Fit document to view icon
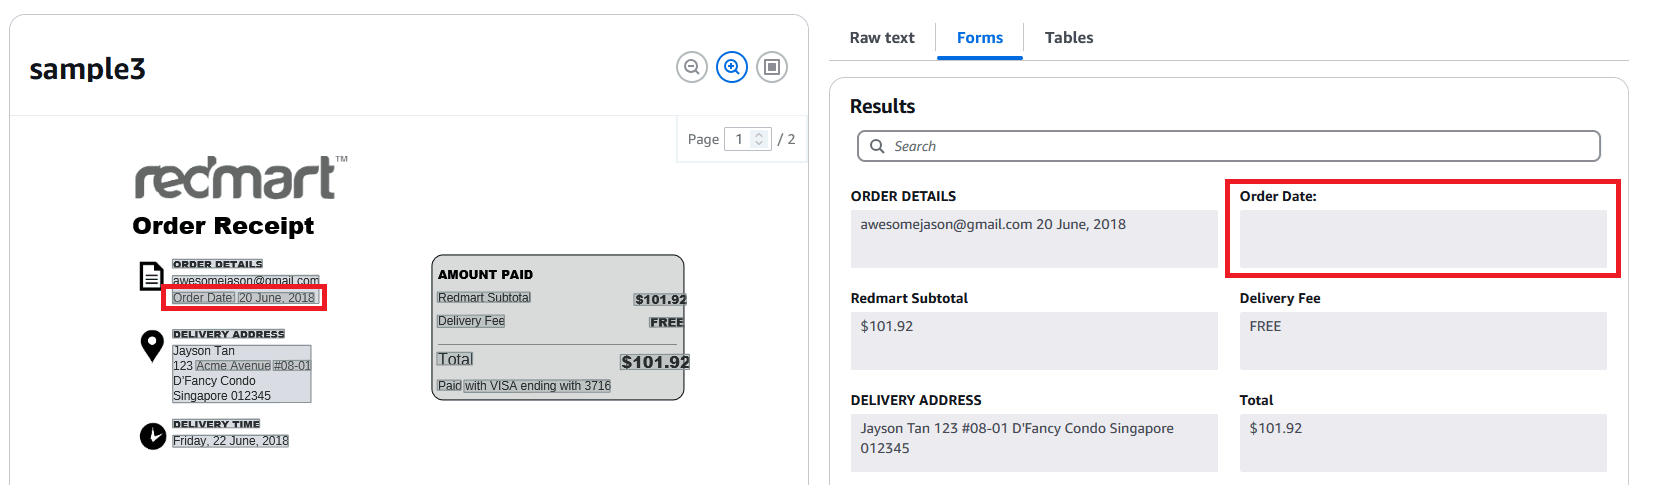 click(x=772, y=67)
